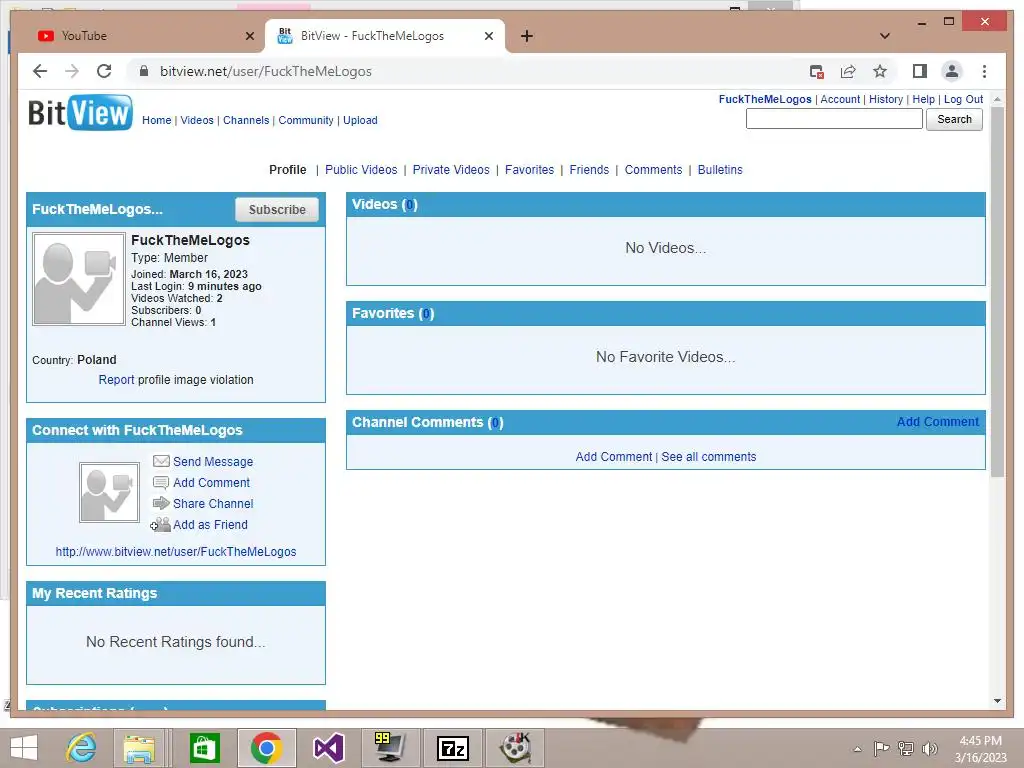The image size is (1024, 768).
Task: Click the Search button
Action: [x=954, y=120]
